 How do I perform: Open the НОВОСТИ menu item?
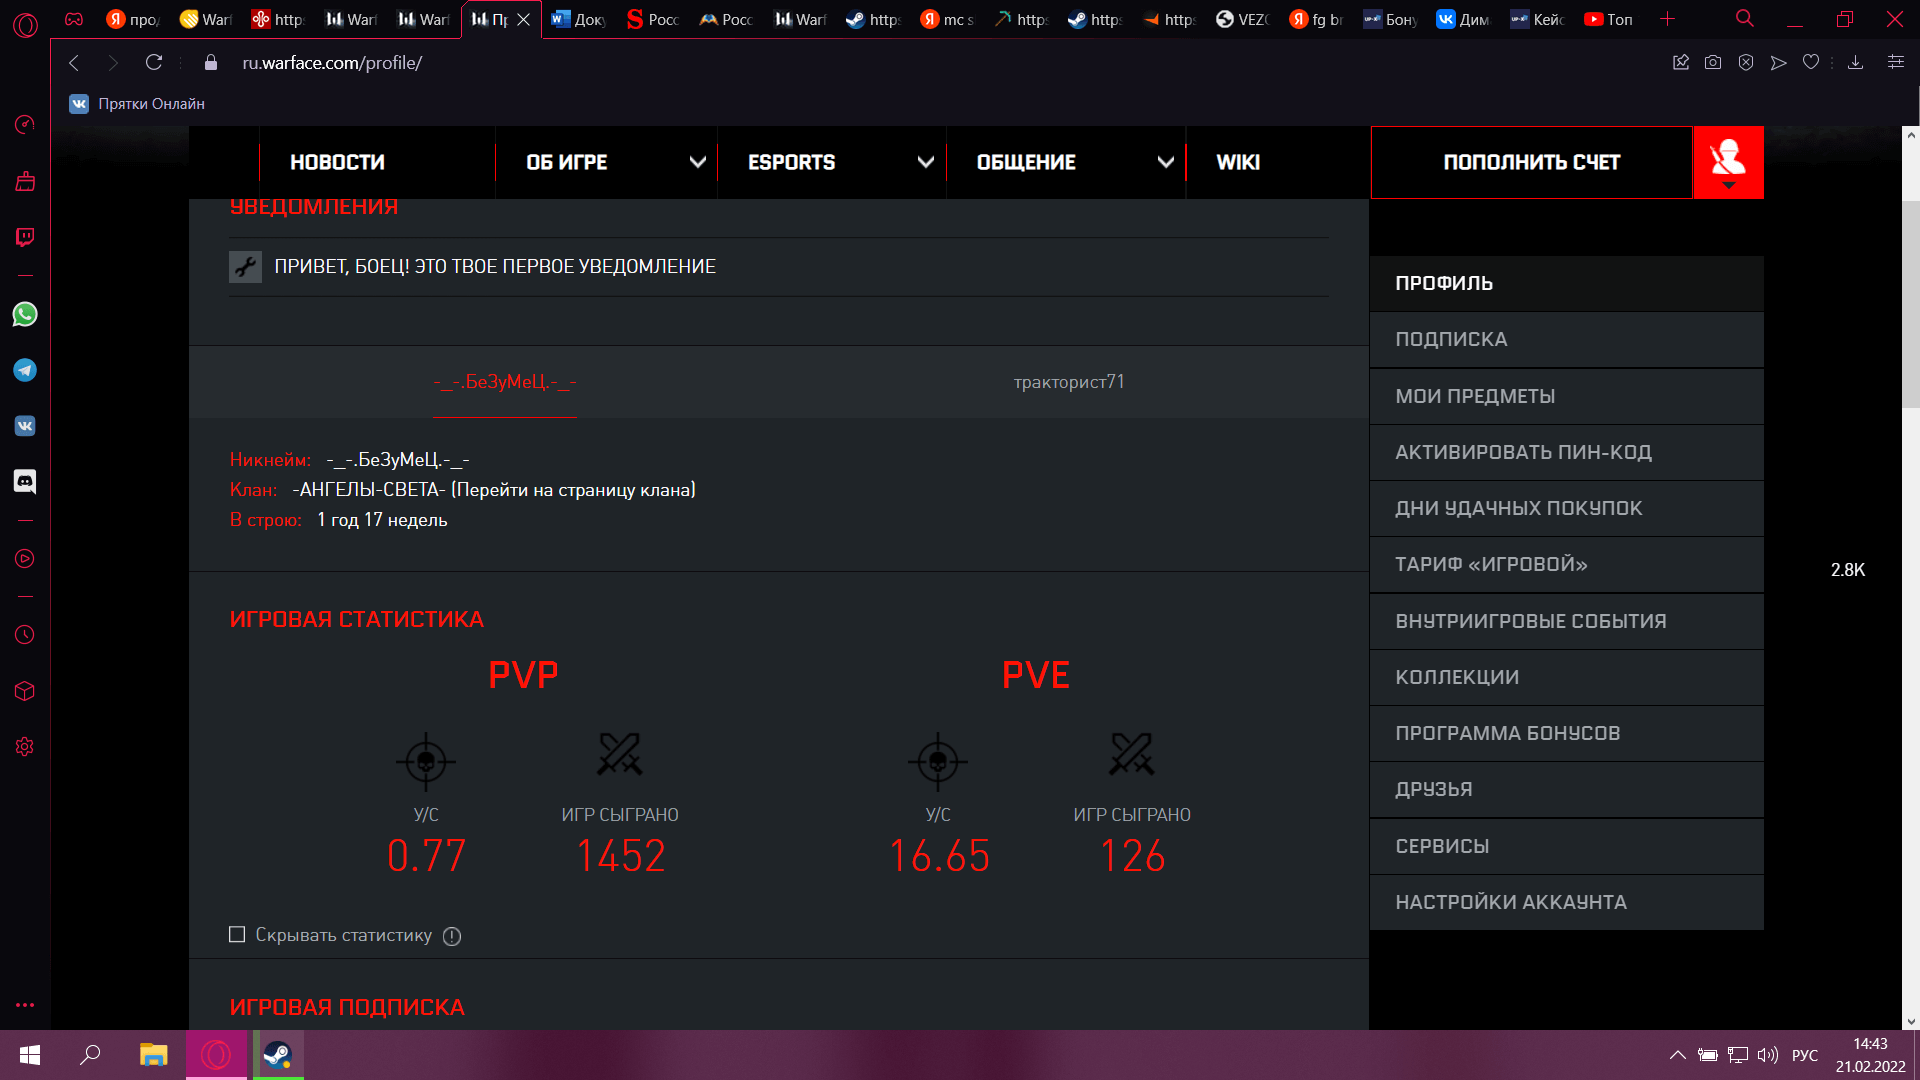337,162
